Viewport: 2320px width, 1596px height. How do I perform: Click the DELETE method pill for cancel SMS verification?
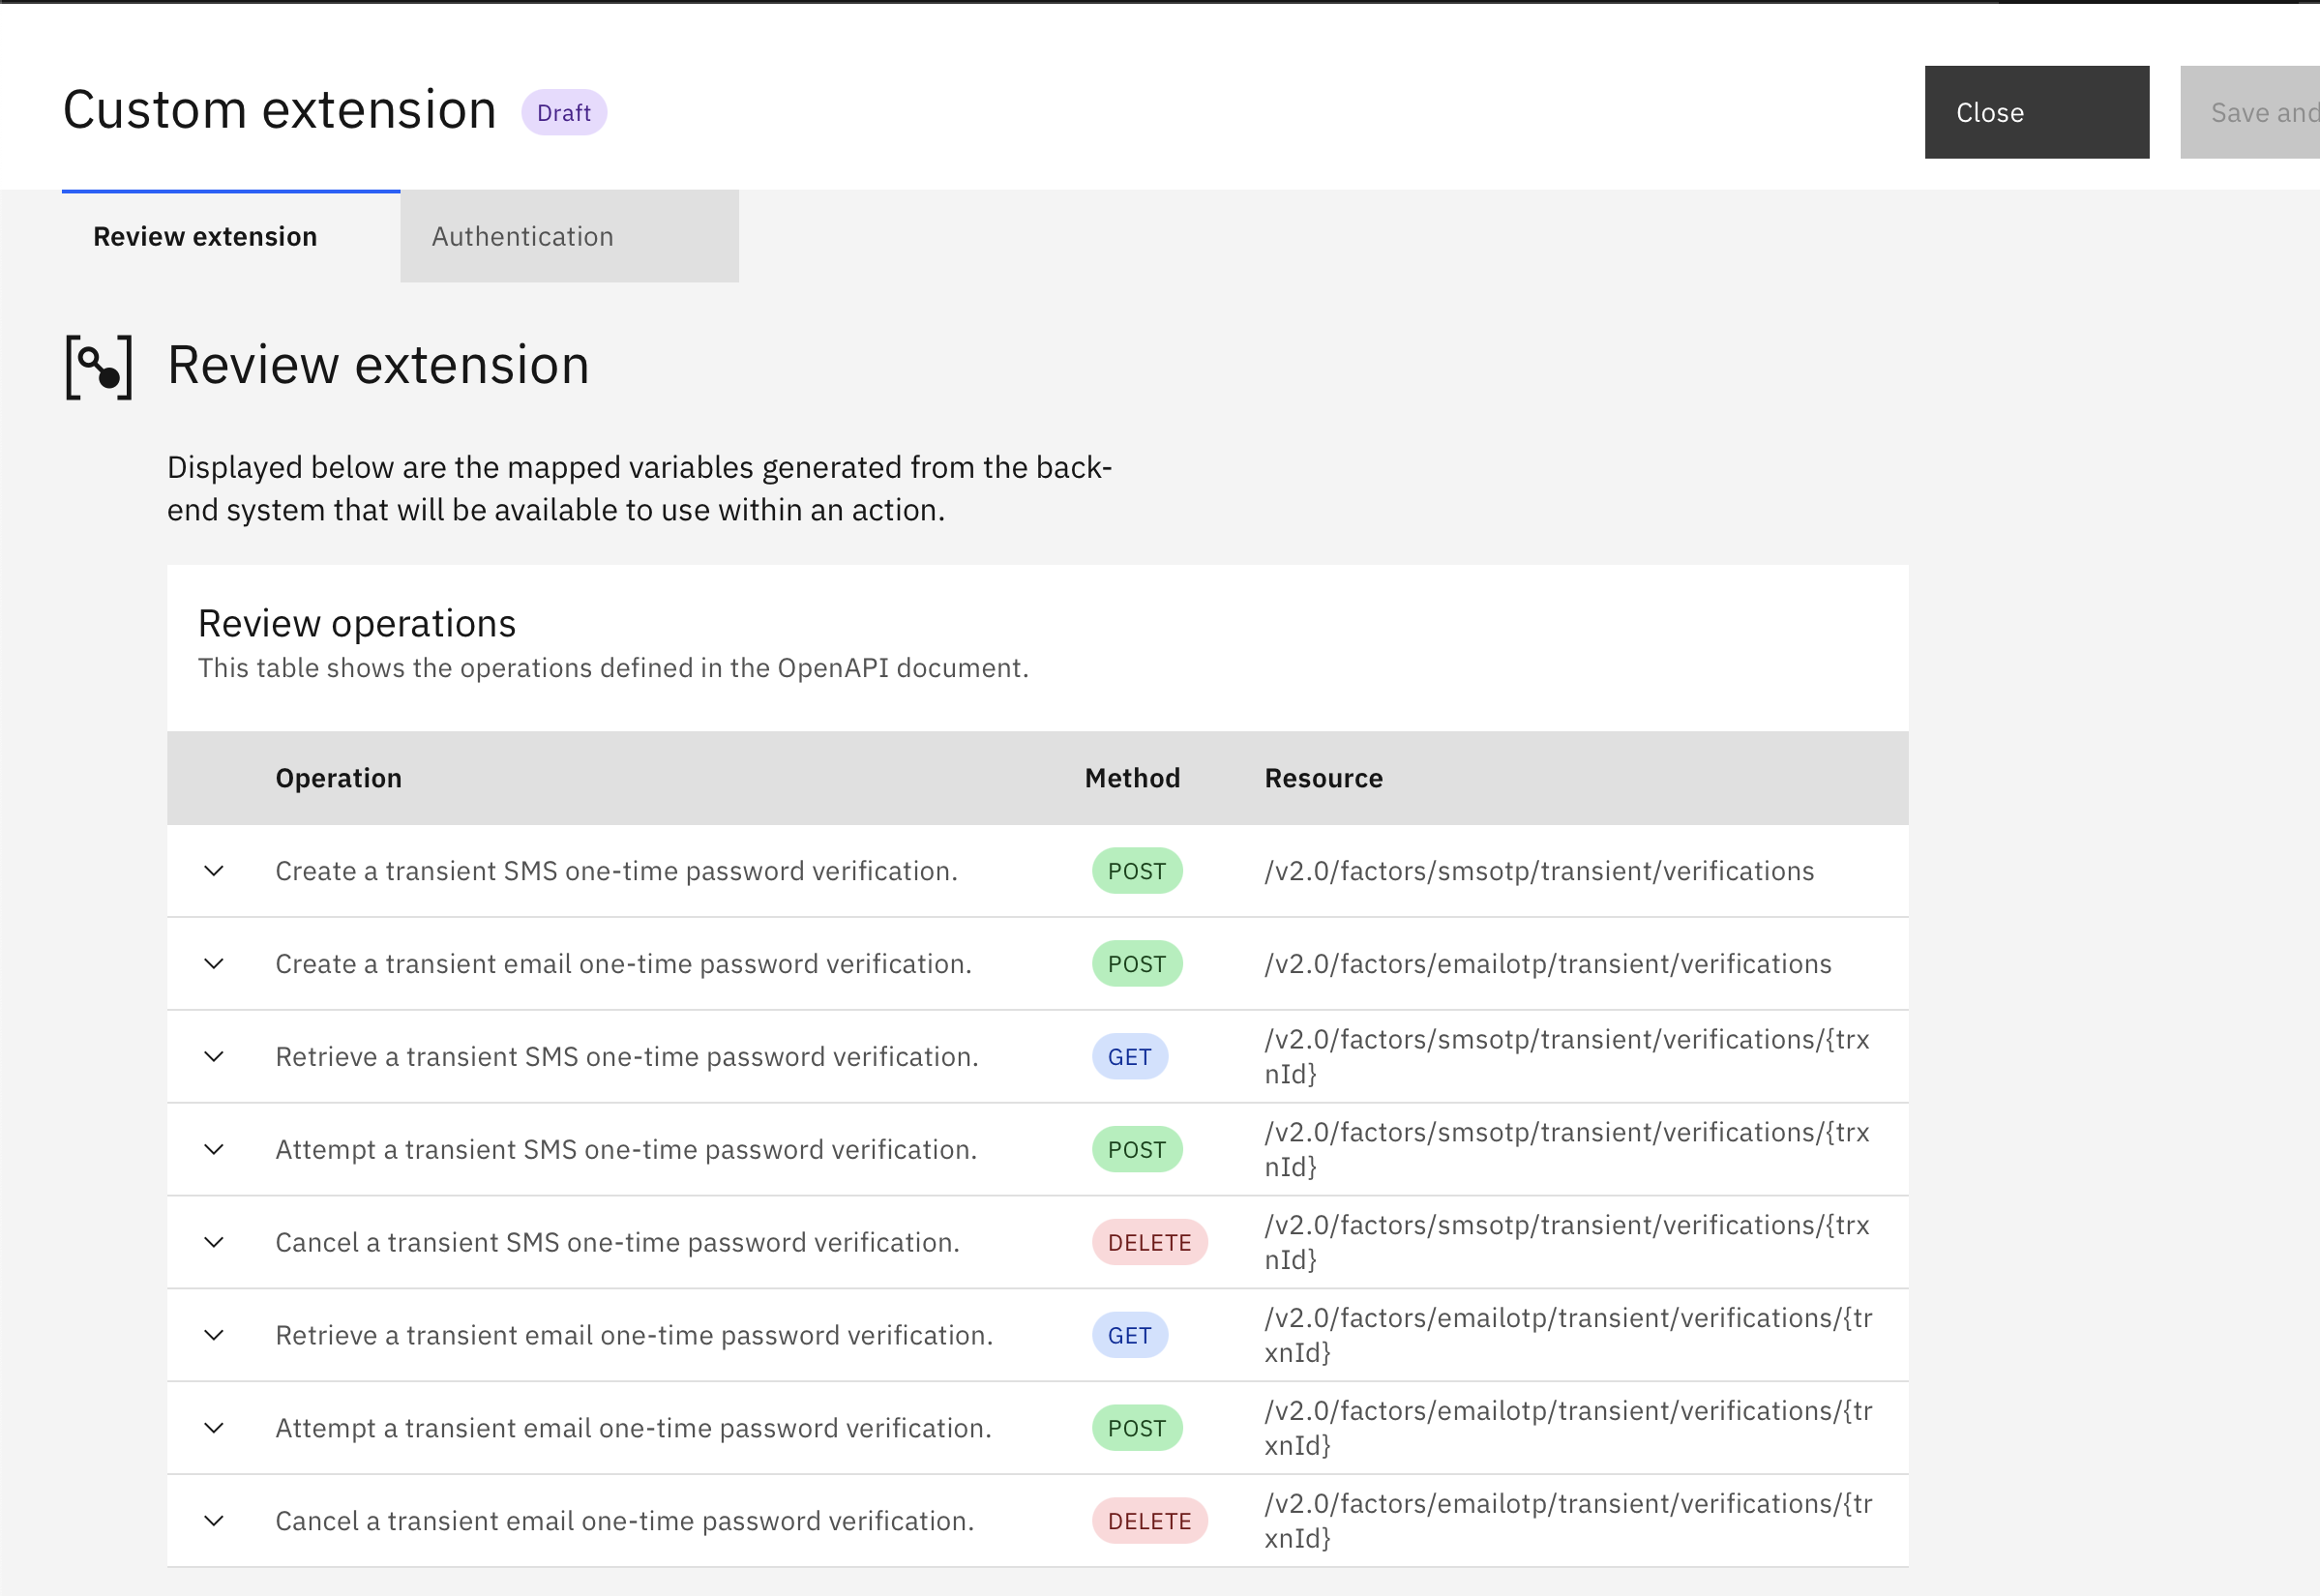tap(1149, 1242)
